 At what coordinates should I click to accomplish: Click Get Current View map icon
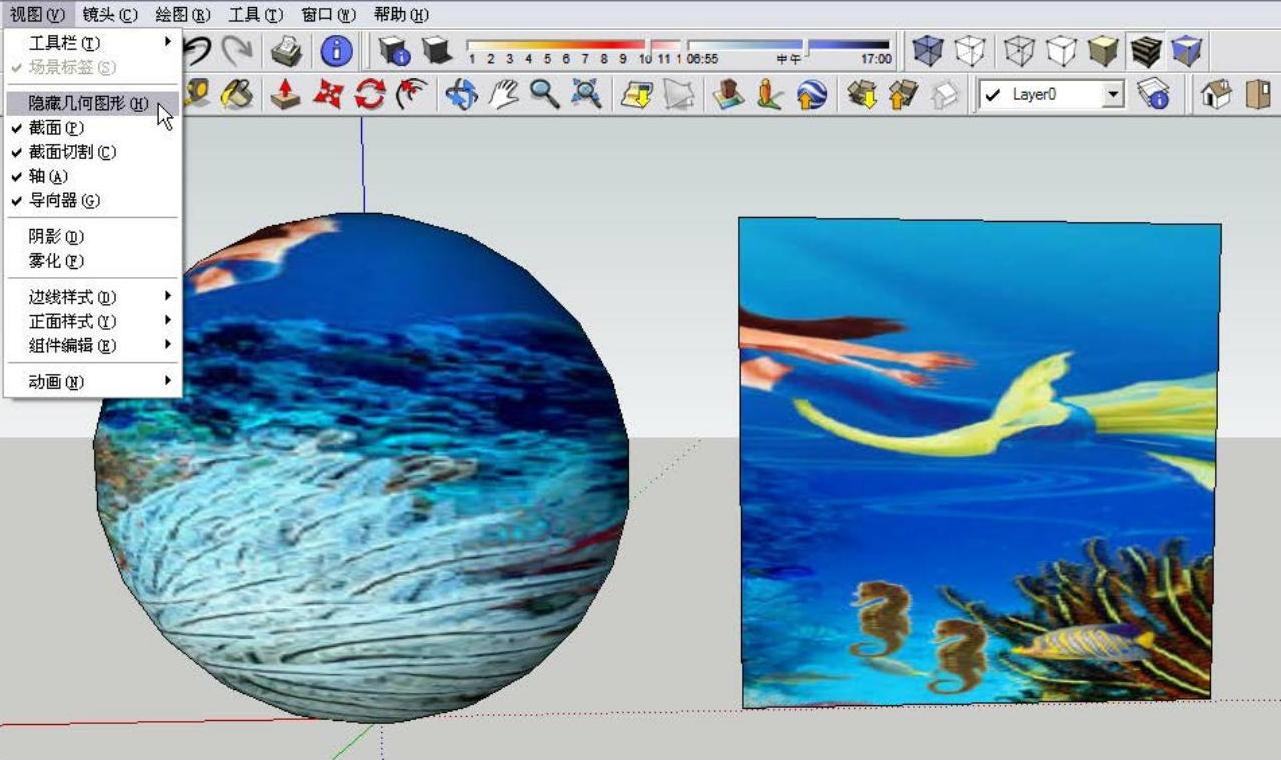(x=636, y=94)
